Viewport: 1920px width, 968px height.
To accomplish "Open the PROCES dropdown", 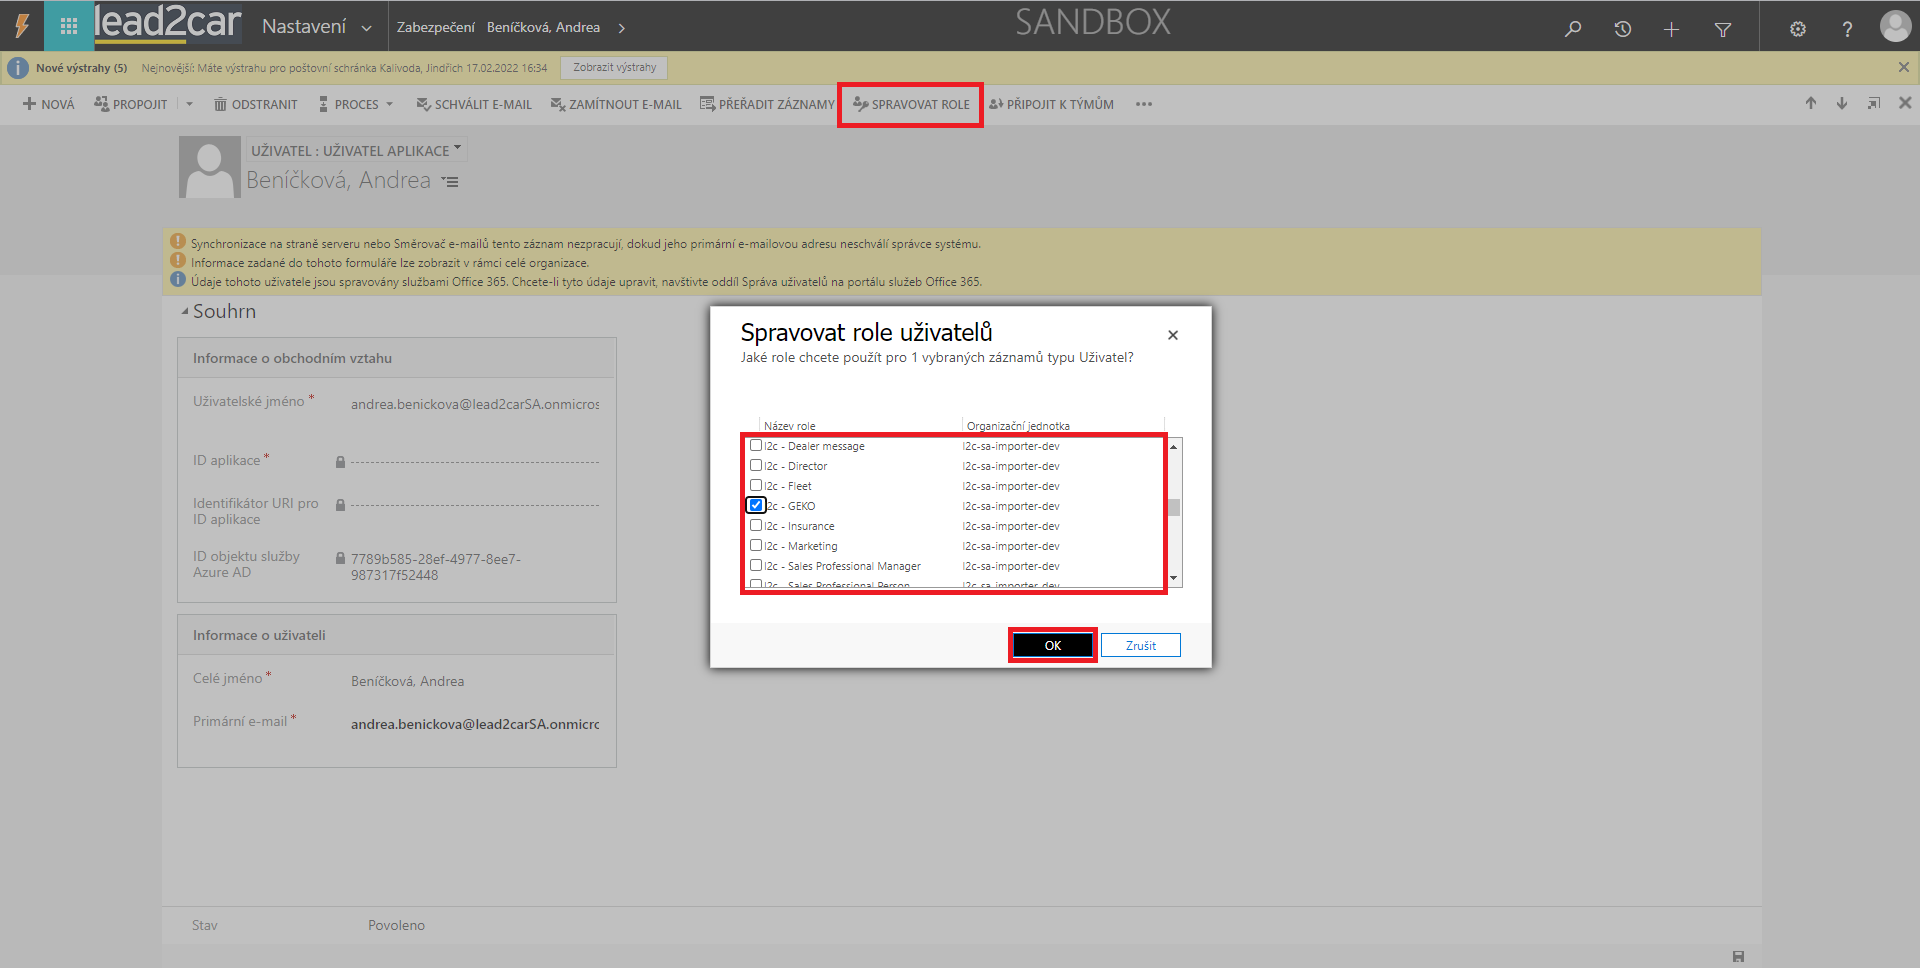I will 356,104.
